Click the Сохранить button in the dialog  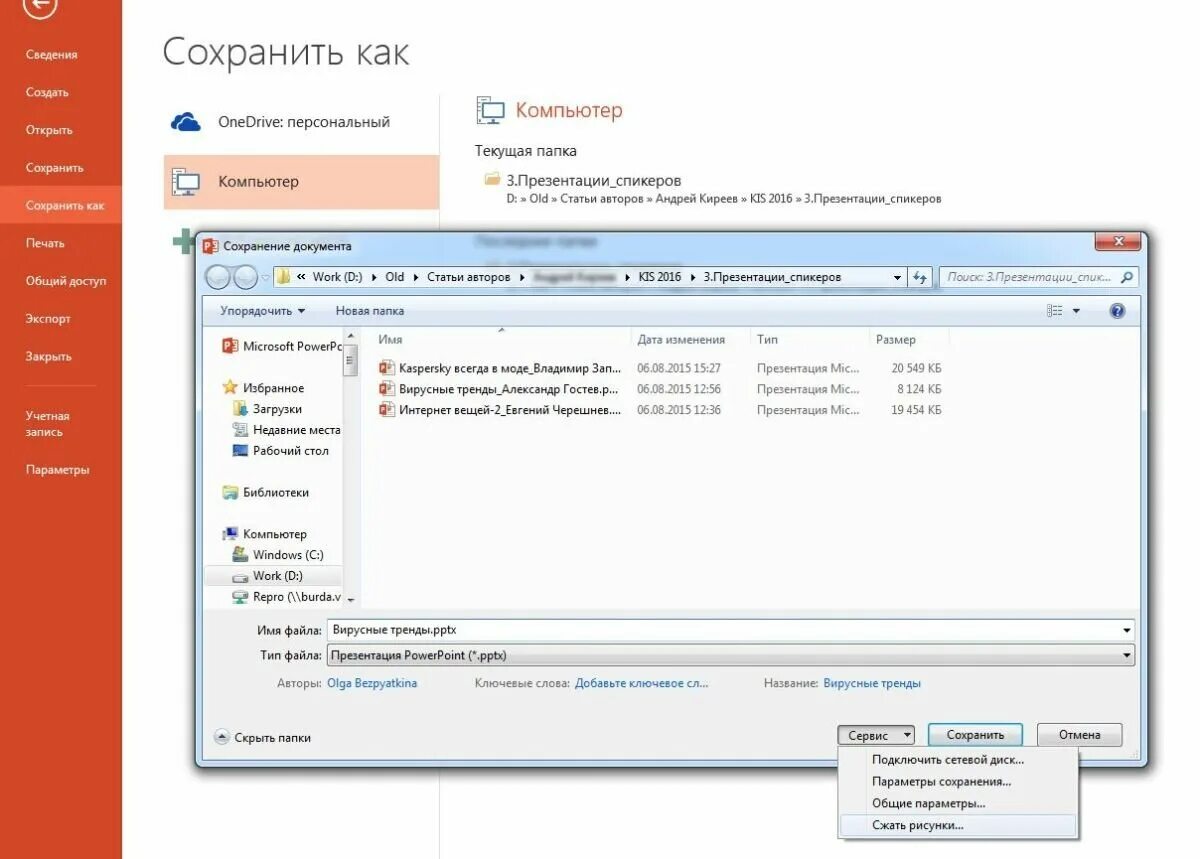click(x=975, y=735)
